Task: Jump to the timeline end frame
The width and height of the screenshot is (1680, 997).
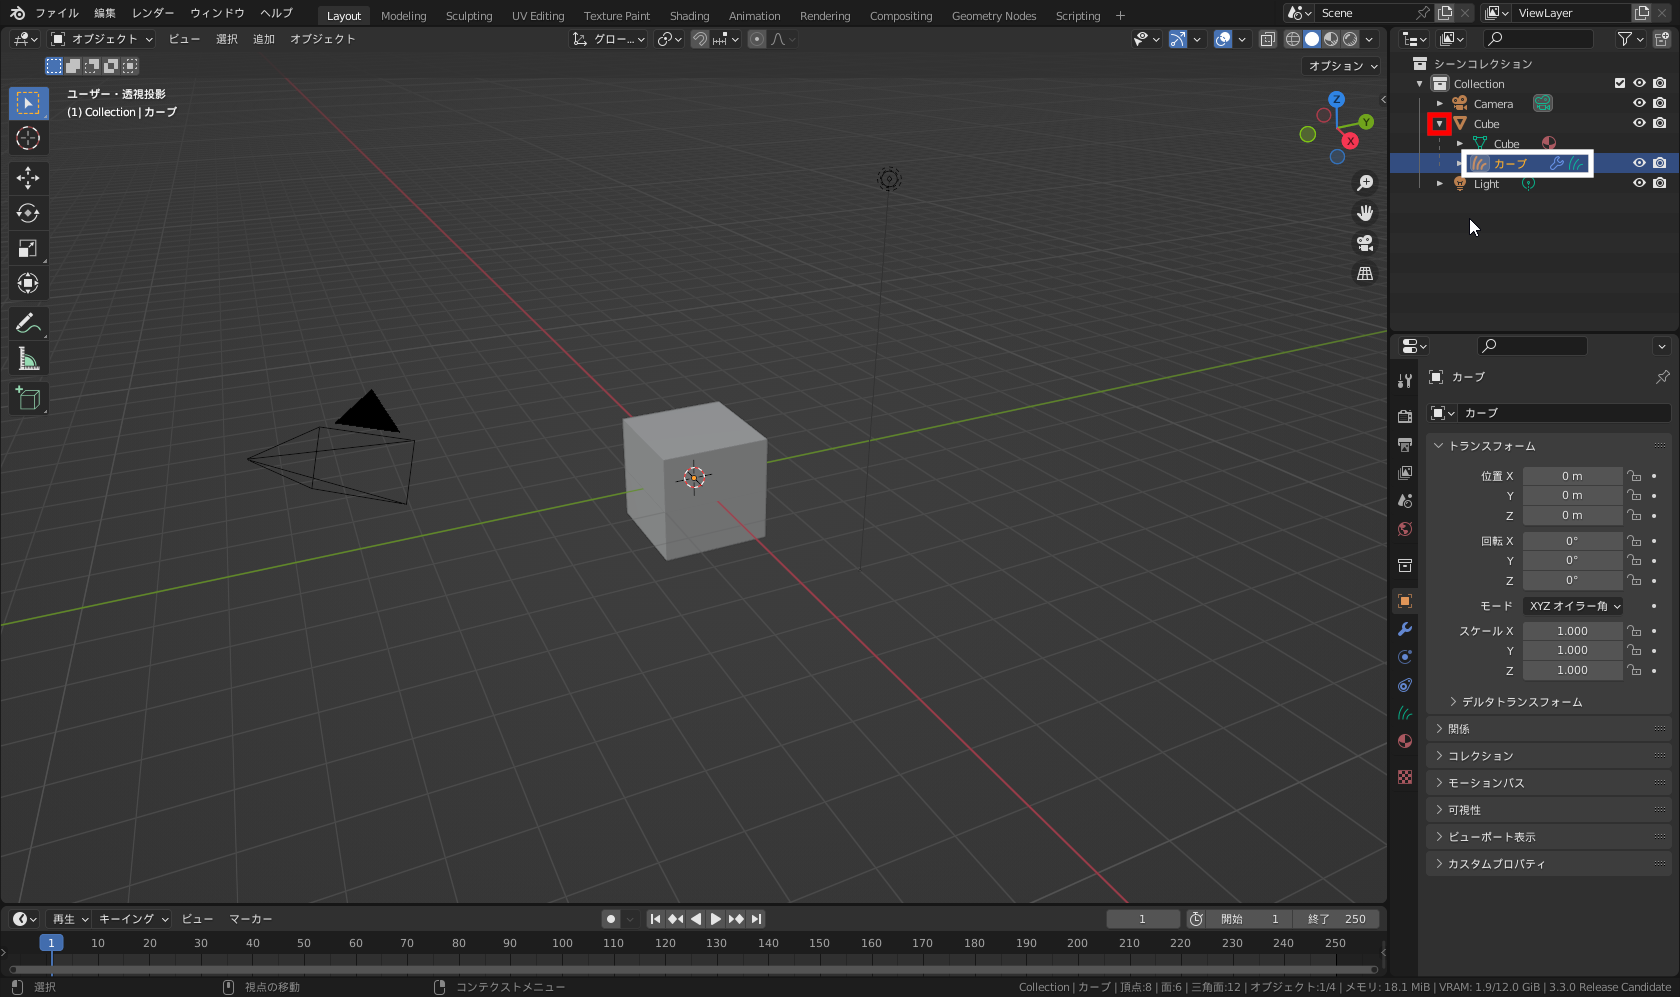Action: (x=756, y=919)
